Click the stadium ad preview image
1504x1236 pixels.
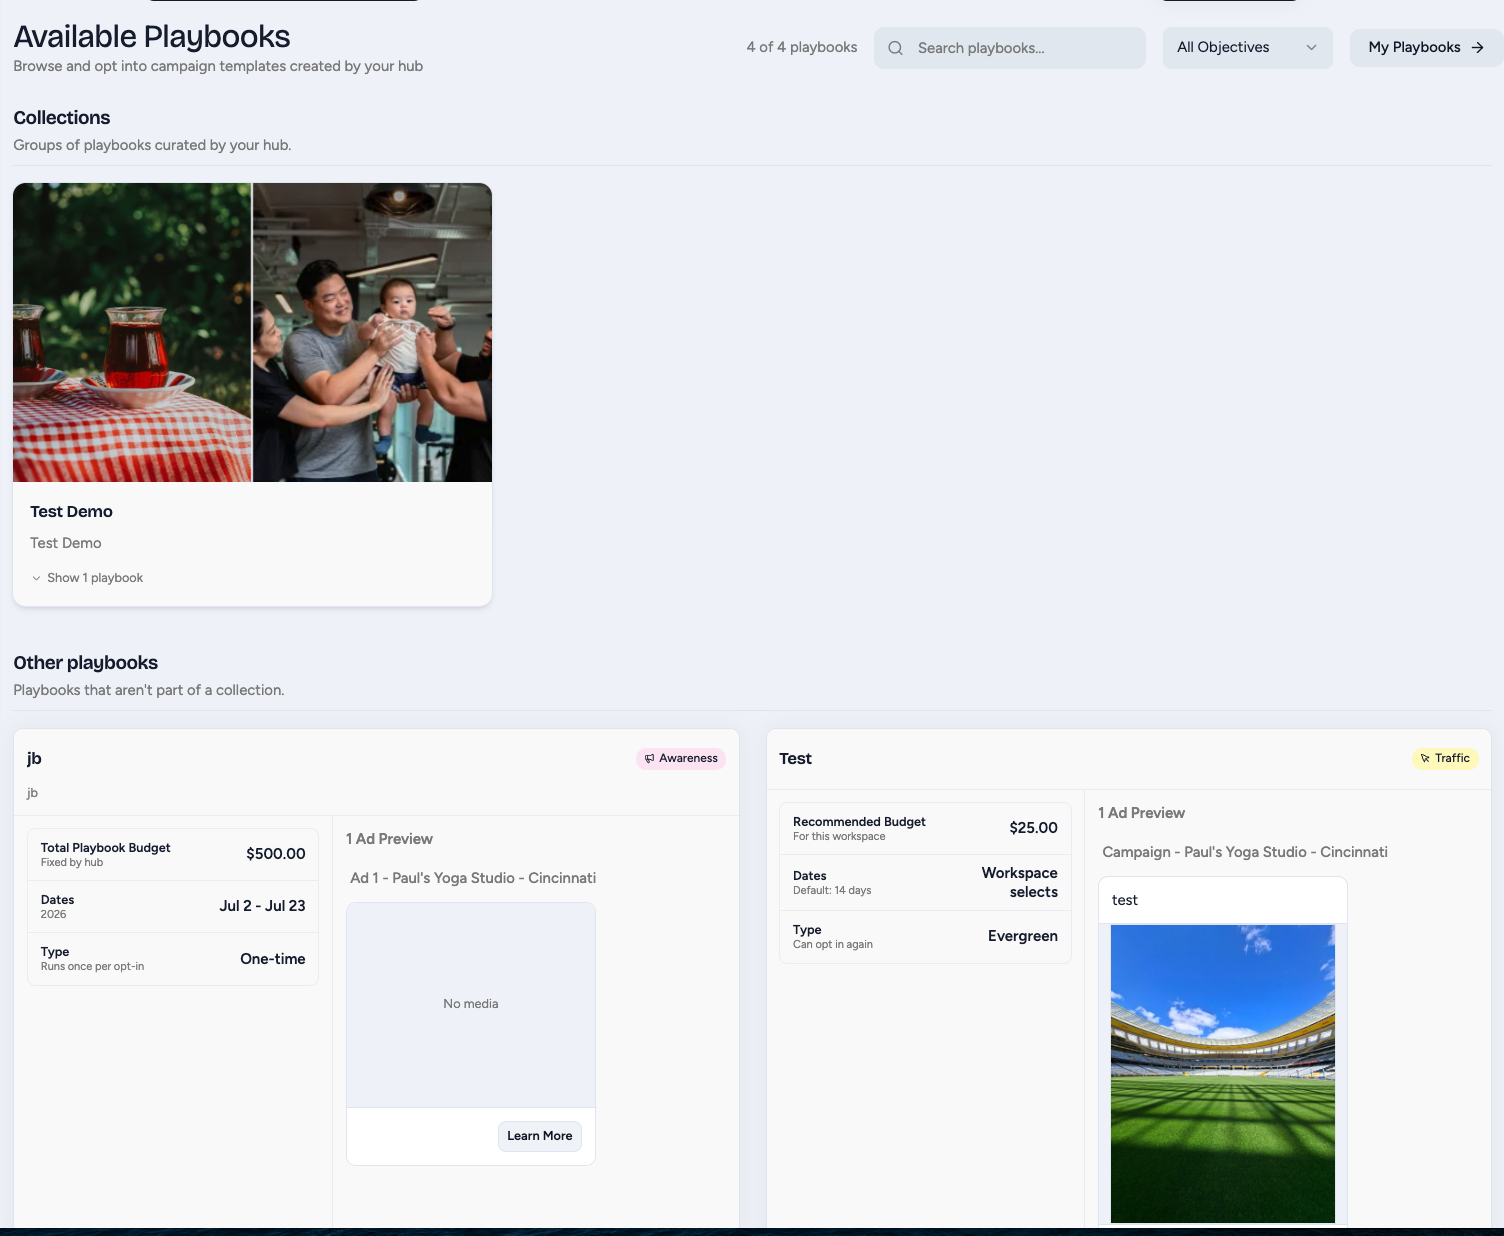pyautogui.click(x=1223, y=1074)
